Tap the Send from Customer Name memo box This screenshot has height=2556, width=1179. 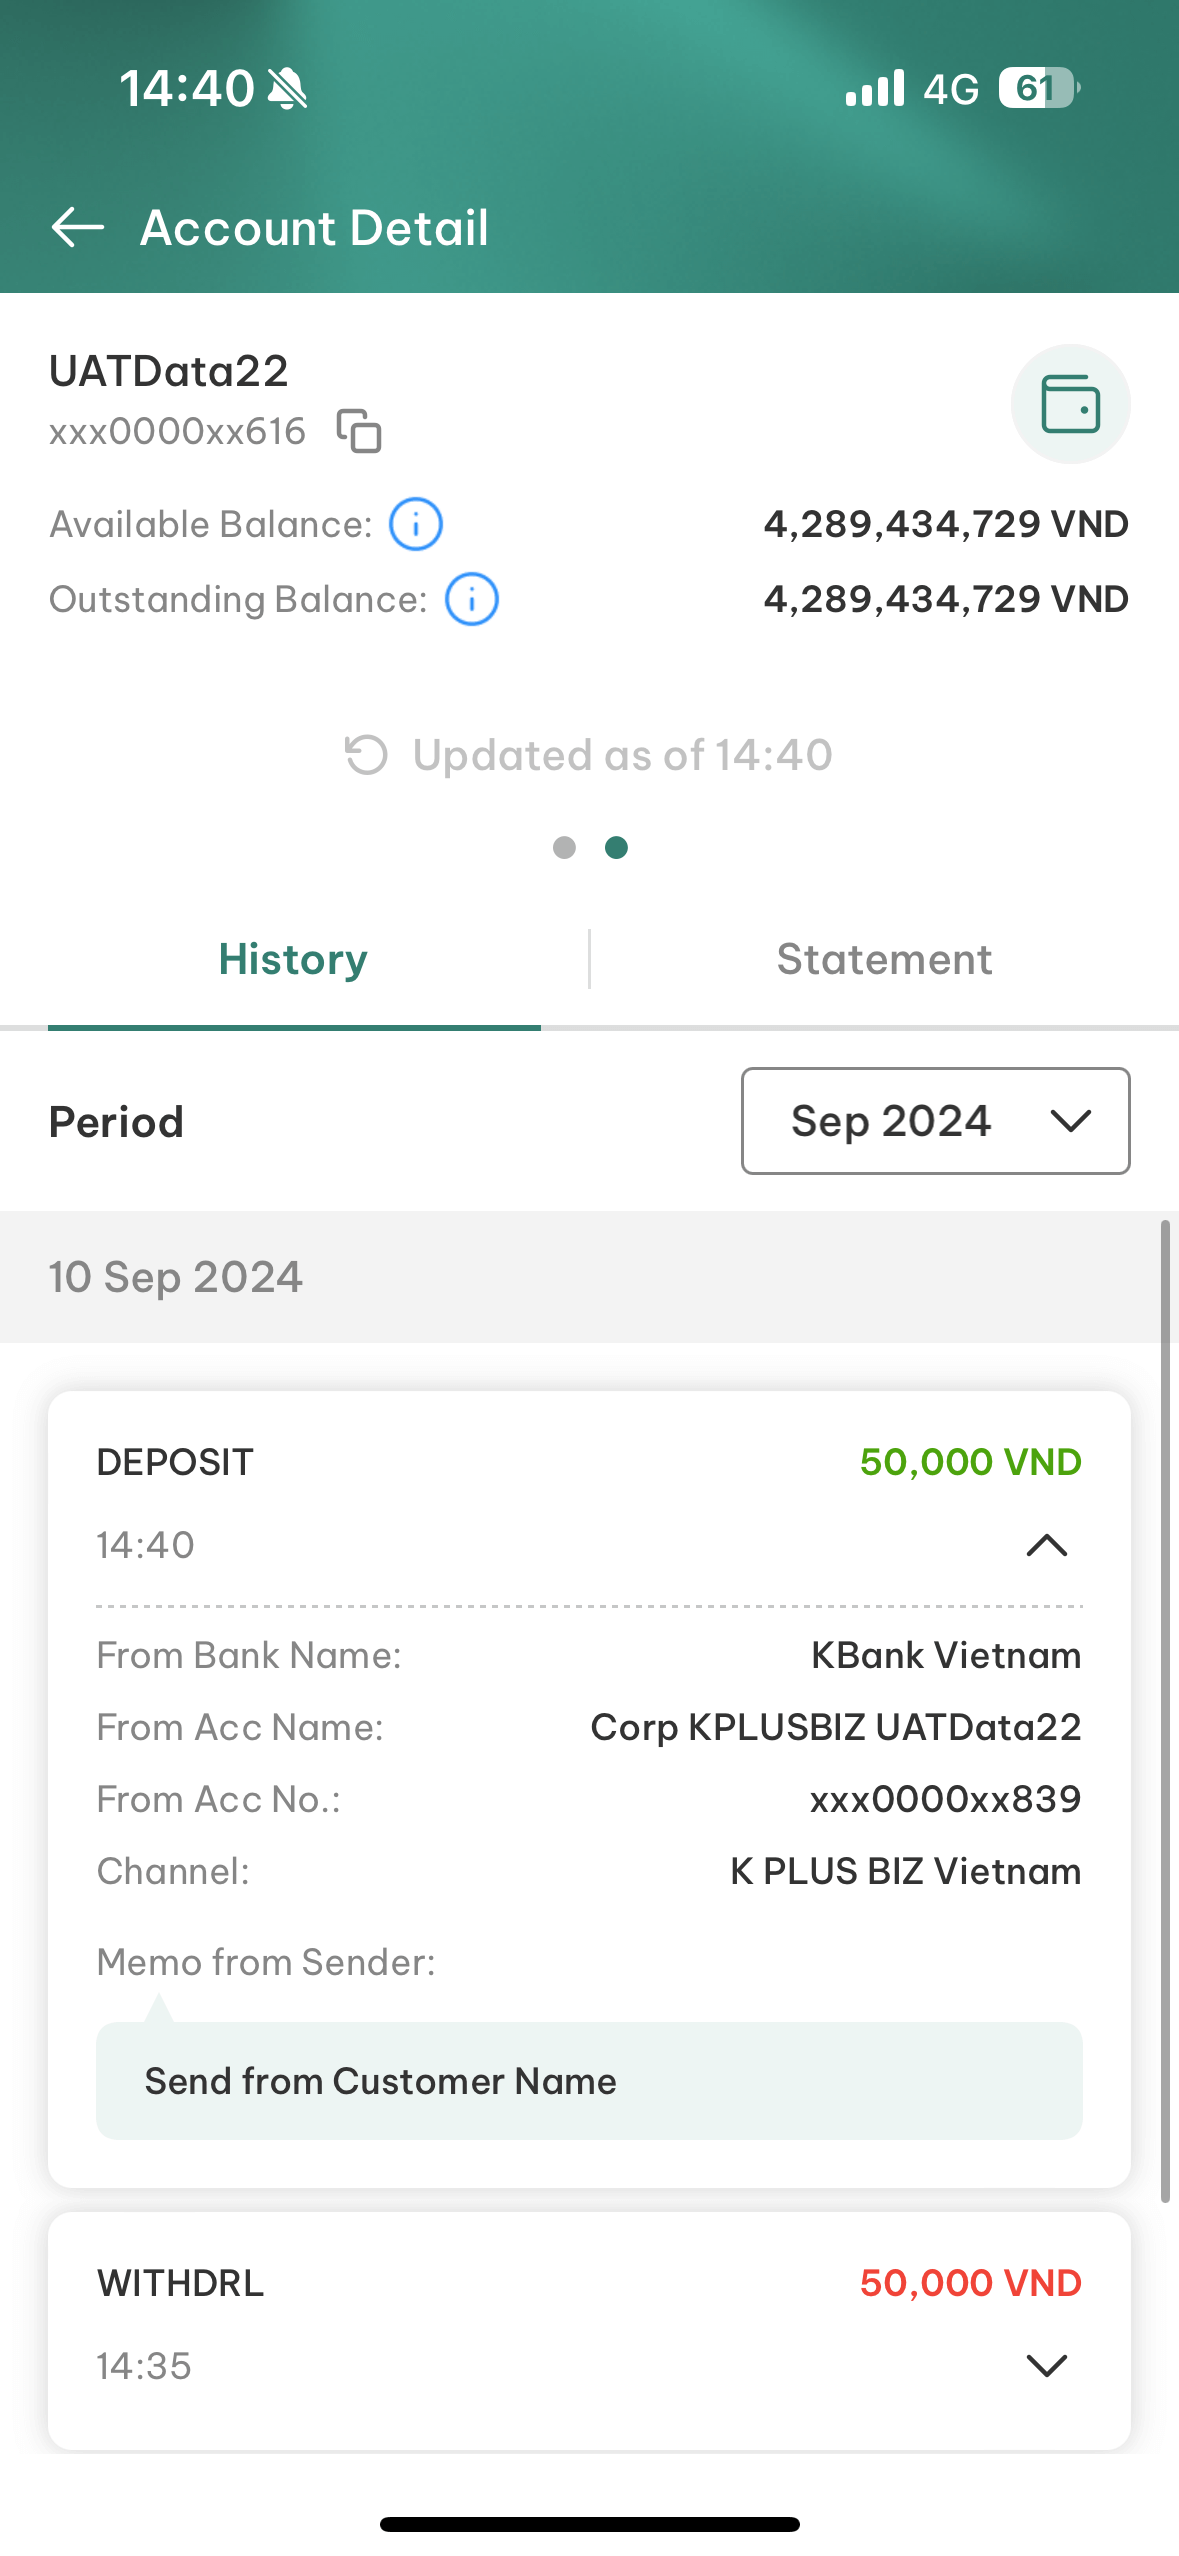[x=589, y=2081]
